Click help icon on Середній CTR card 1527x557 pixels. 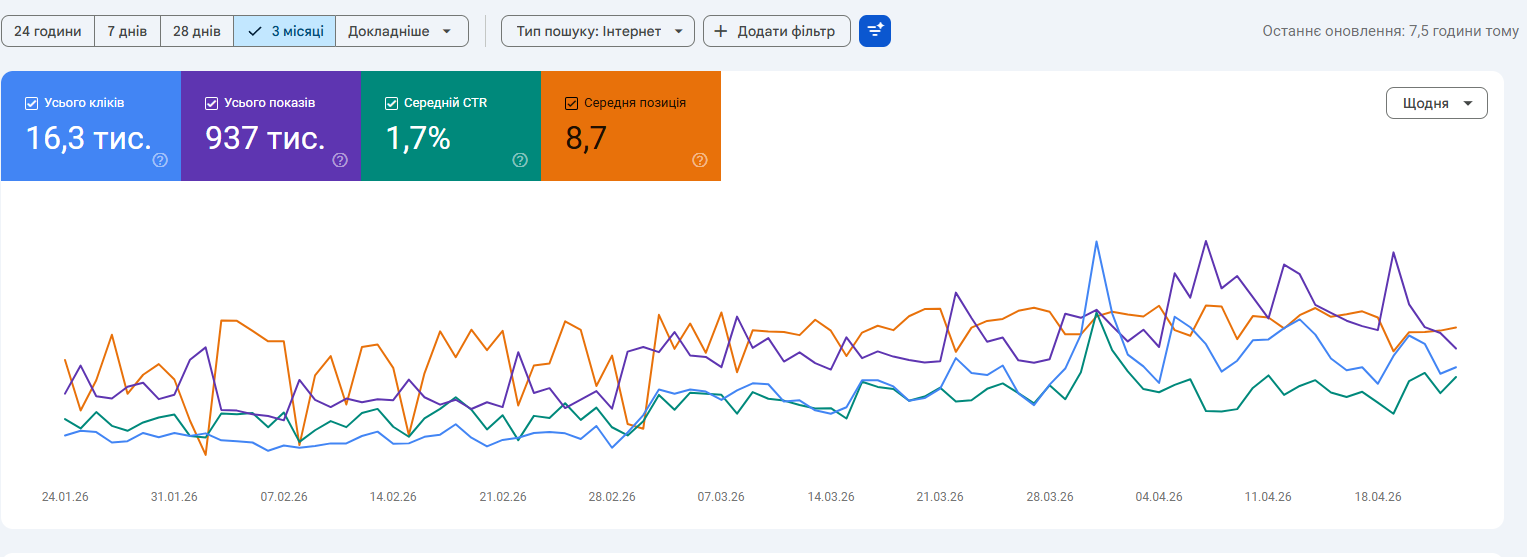pyautogui.click(x=520, y=160)
